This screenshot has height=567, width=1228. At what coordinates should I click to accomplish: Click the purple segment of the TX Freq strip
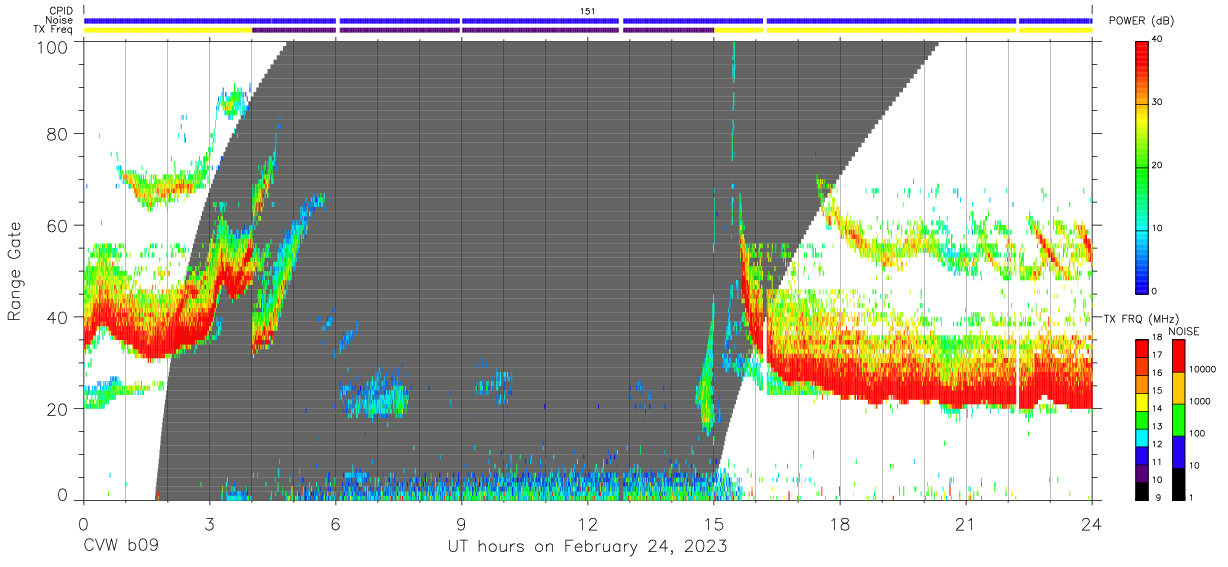pyautogui.click(x=483, y=30)
